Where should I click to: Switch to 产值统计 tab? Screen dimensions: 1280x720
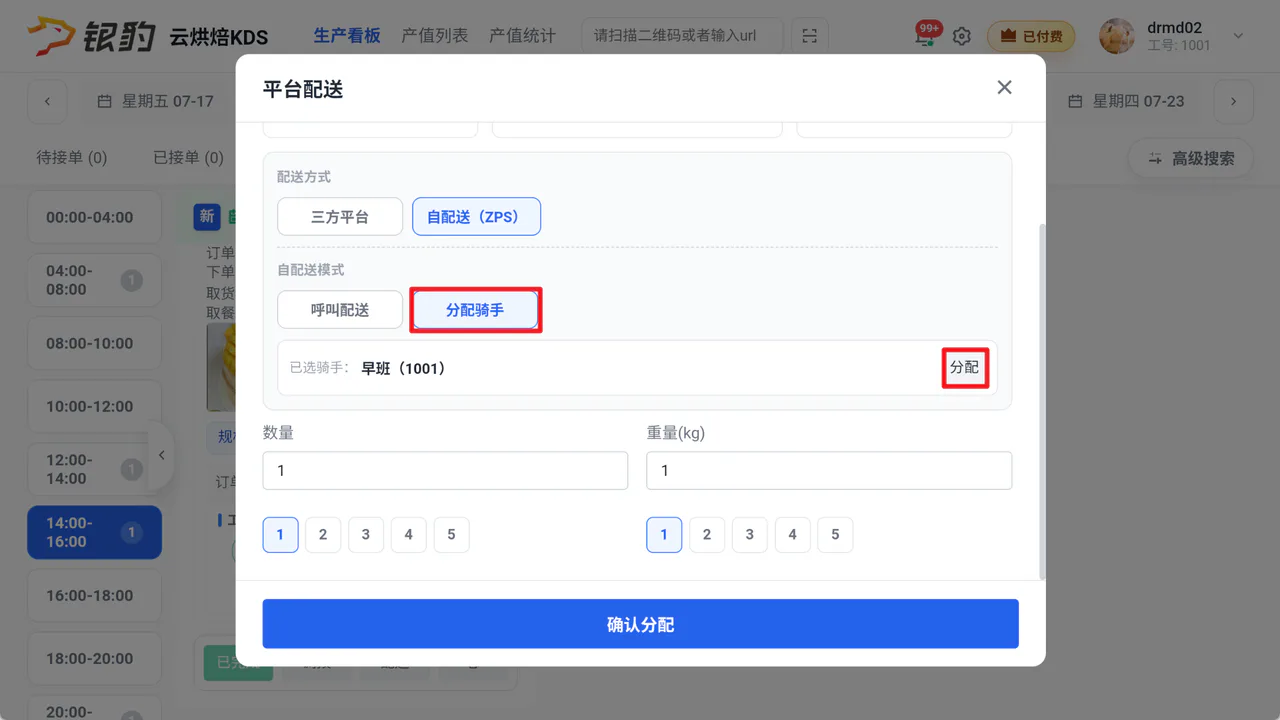tap(522, 36)
